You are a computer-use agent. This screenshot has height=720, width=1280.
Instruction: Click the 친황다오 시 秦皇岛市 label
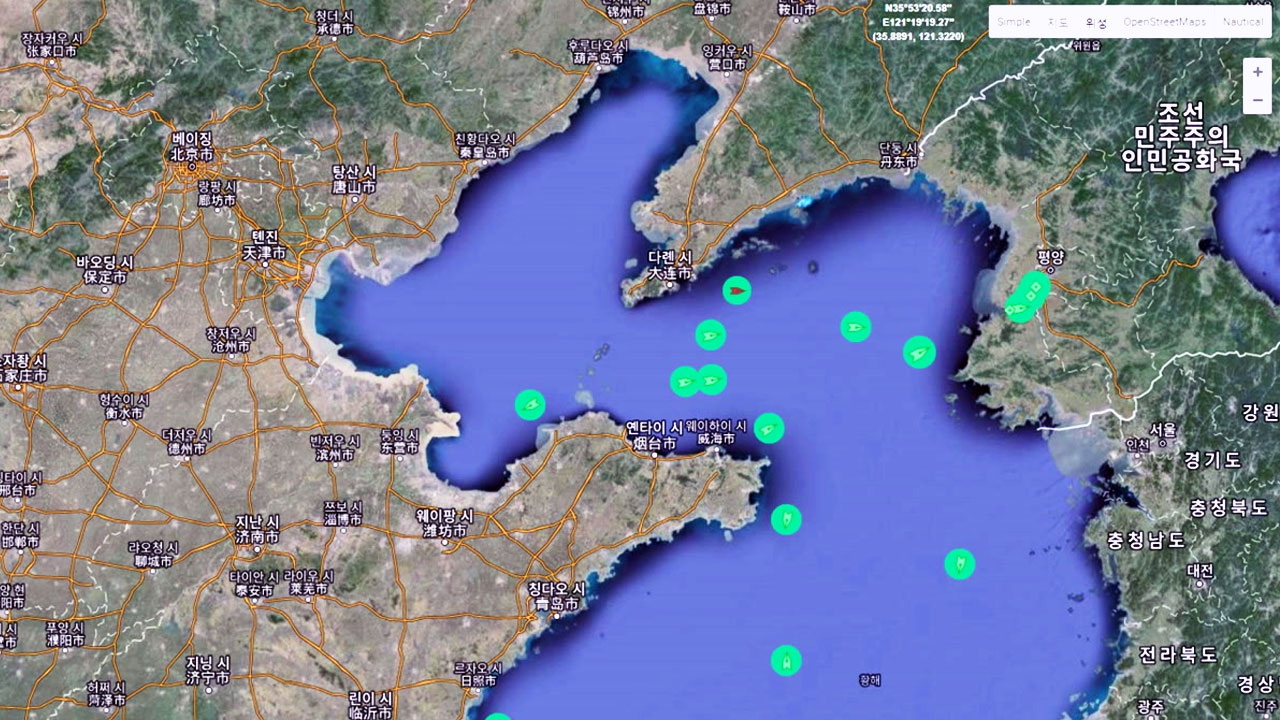pyautogui.click(x=485, y=146)
